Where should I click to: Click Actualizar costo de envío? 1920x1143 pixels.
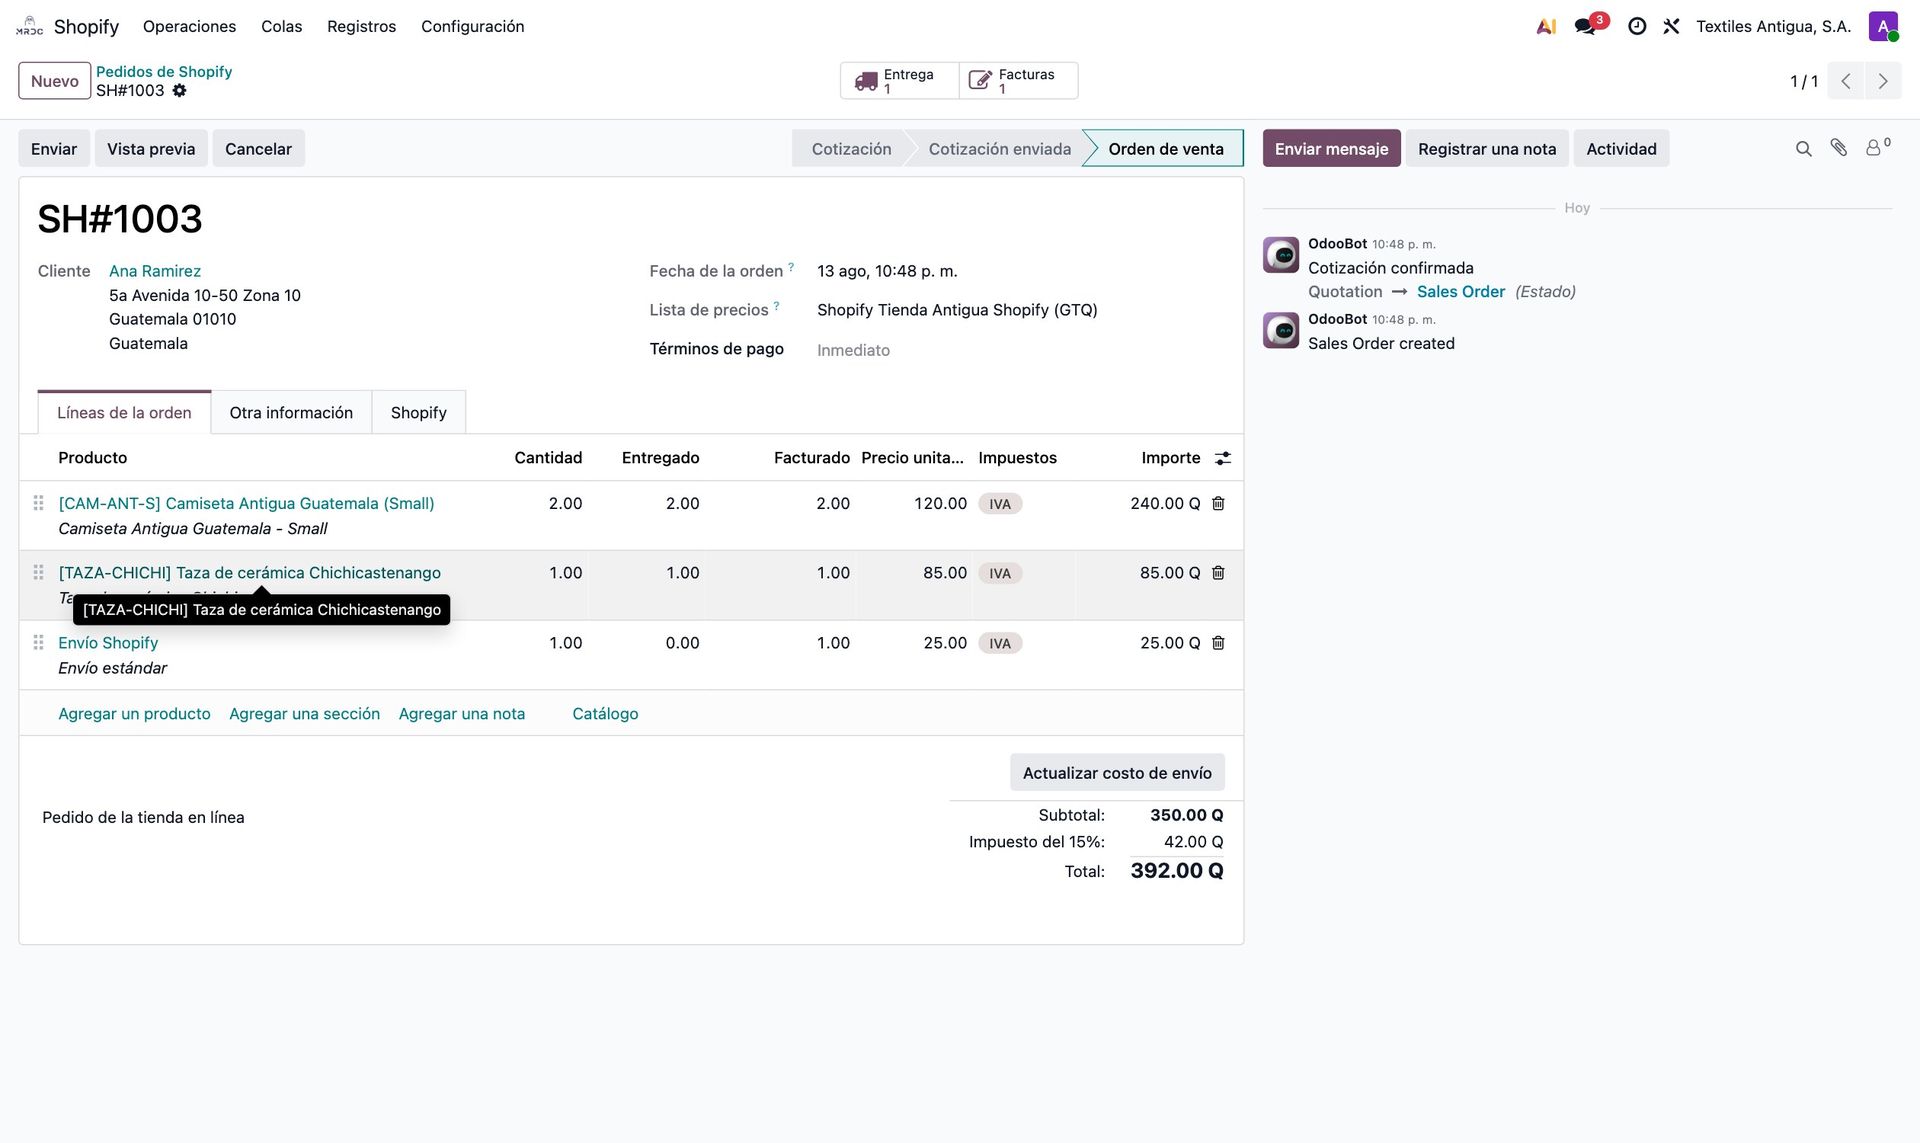point(1117,773)
